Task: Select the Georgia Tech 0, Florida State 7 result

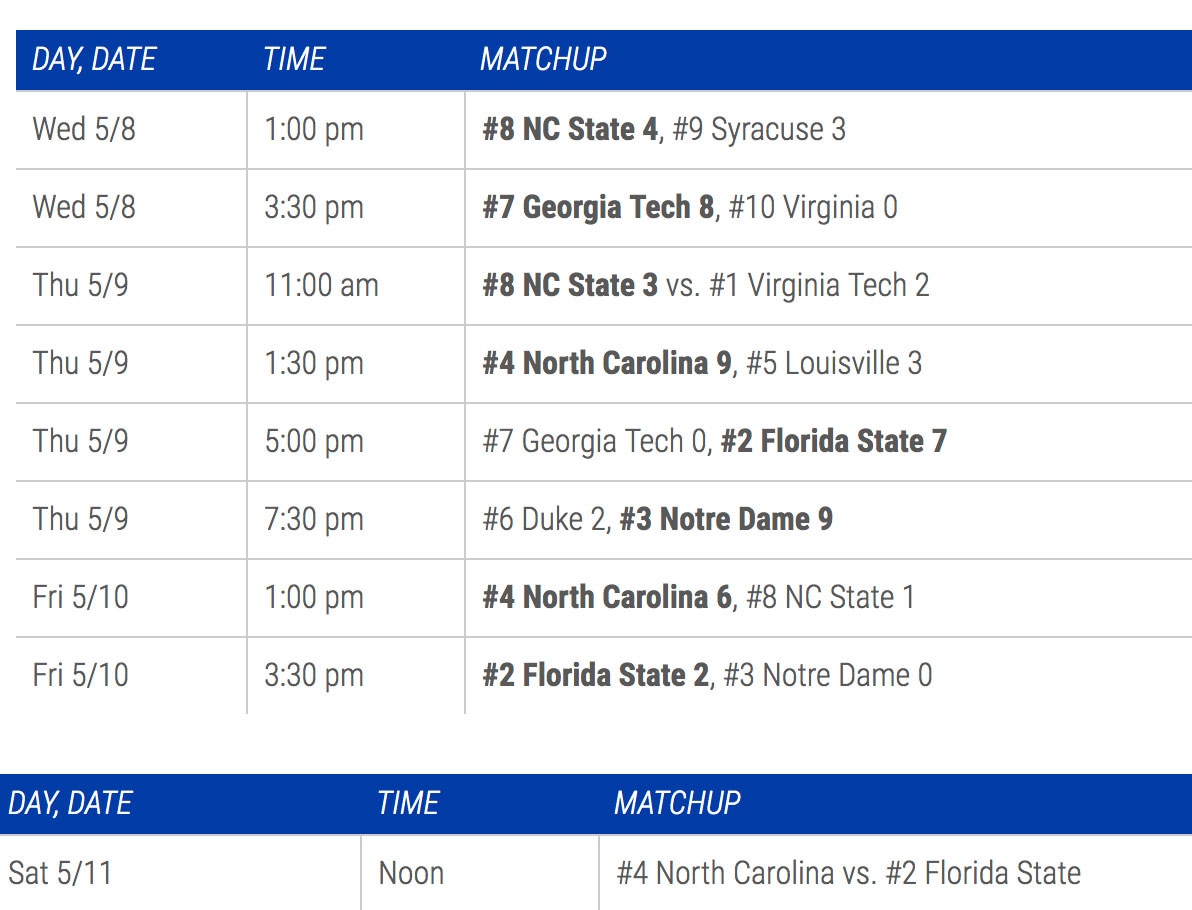Action: (714, 441)
